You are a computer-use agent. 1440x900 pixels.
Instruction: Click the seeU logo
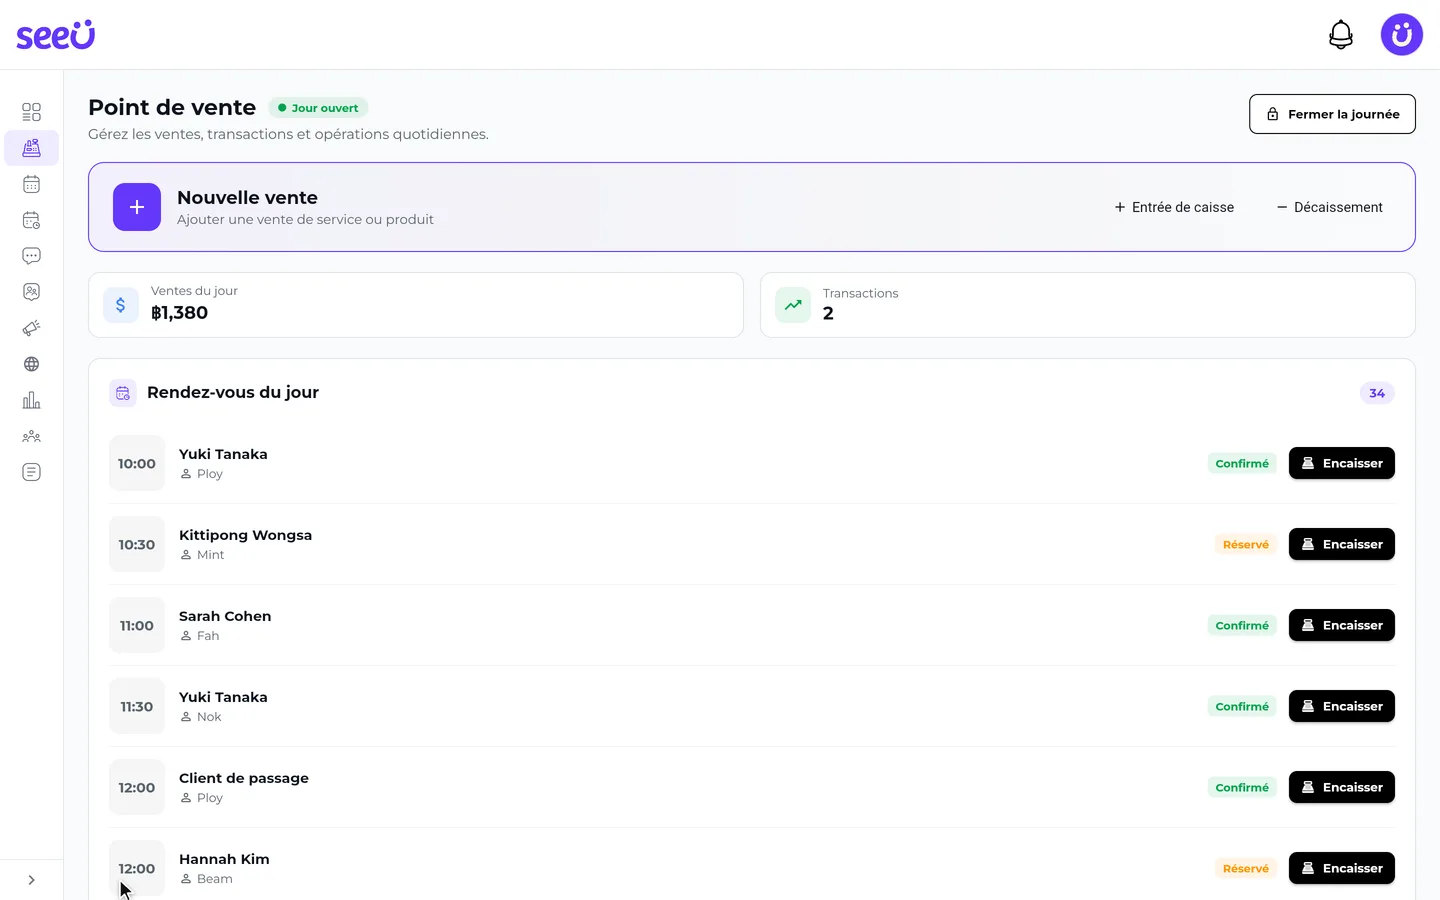point(56,35)
